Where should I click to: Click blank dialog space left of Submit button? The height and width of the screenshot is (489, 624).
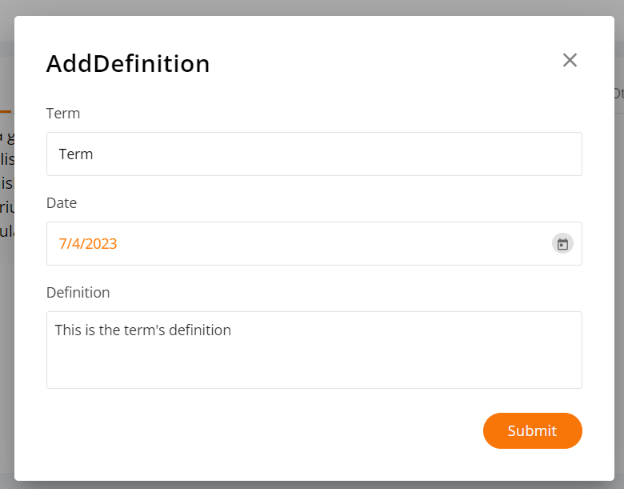(x=263, y=431)
